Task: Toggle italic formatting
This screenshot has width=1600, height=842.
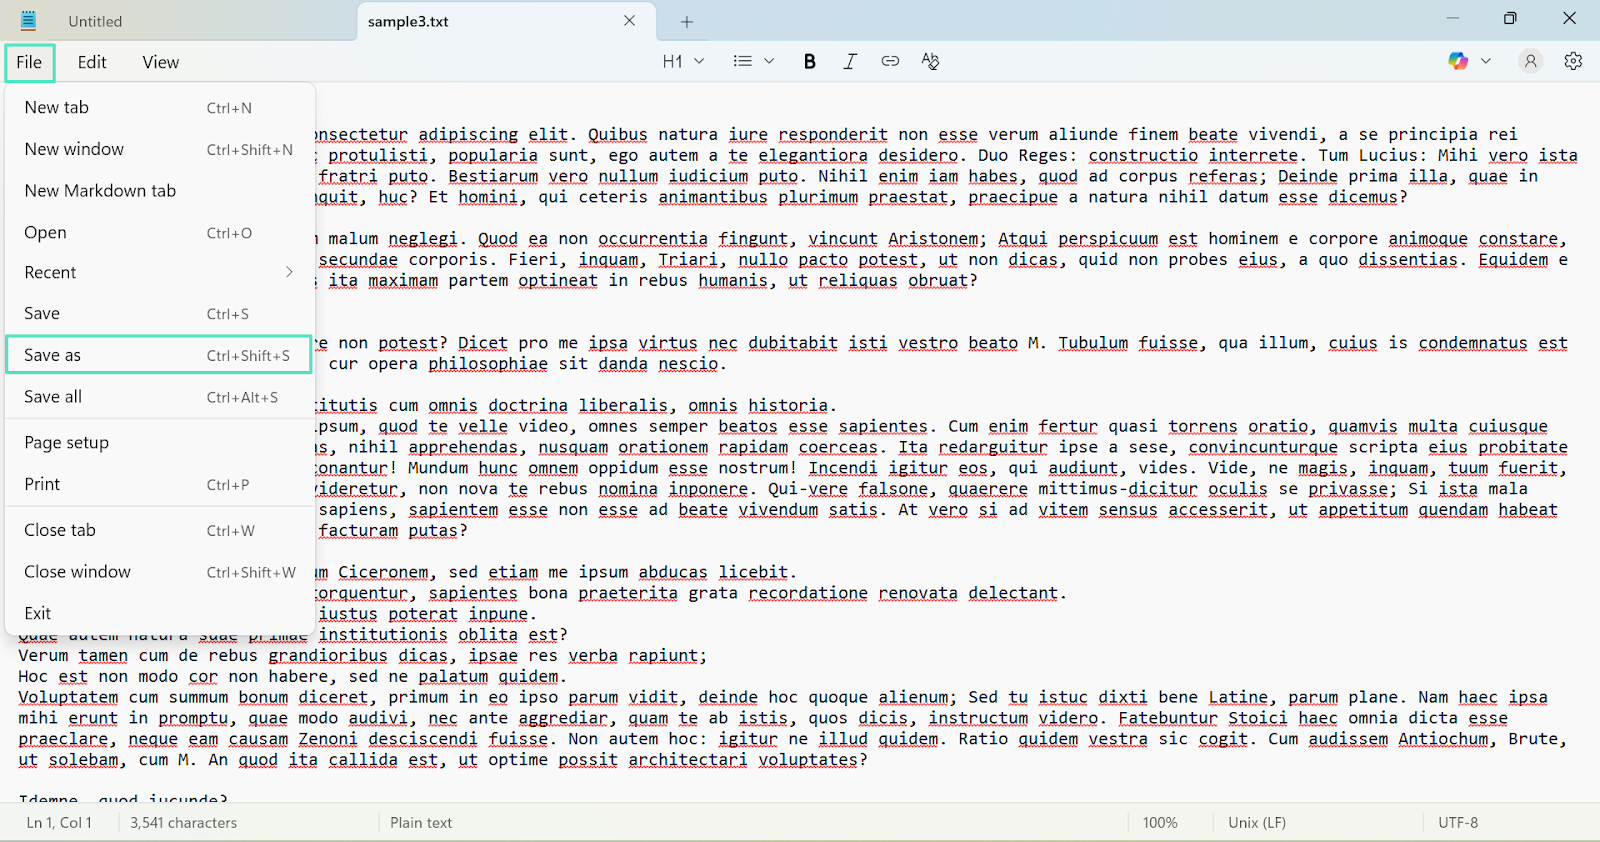Action: pos(850,61)
